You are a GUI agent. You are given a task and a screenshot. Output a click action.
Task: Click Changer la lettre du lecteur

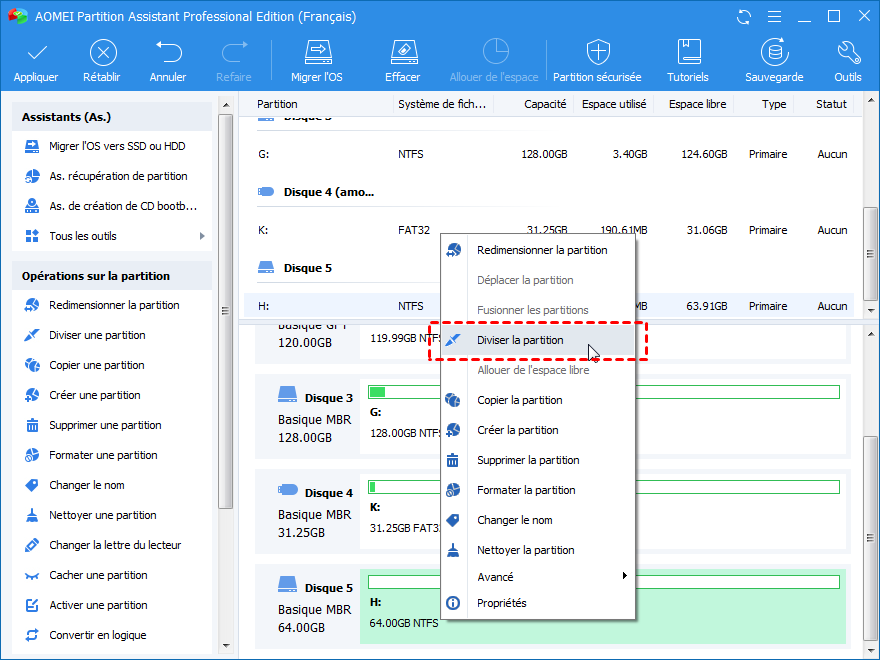(x=115, y=545)
